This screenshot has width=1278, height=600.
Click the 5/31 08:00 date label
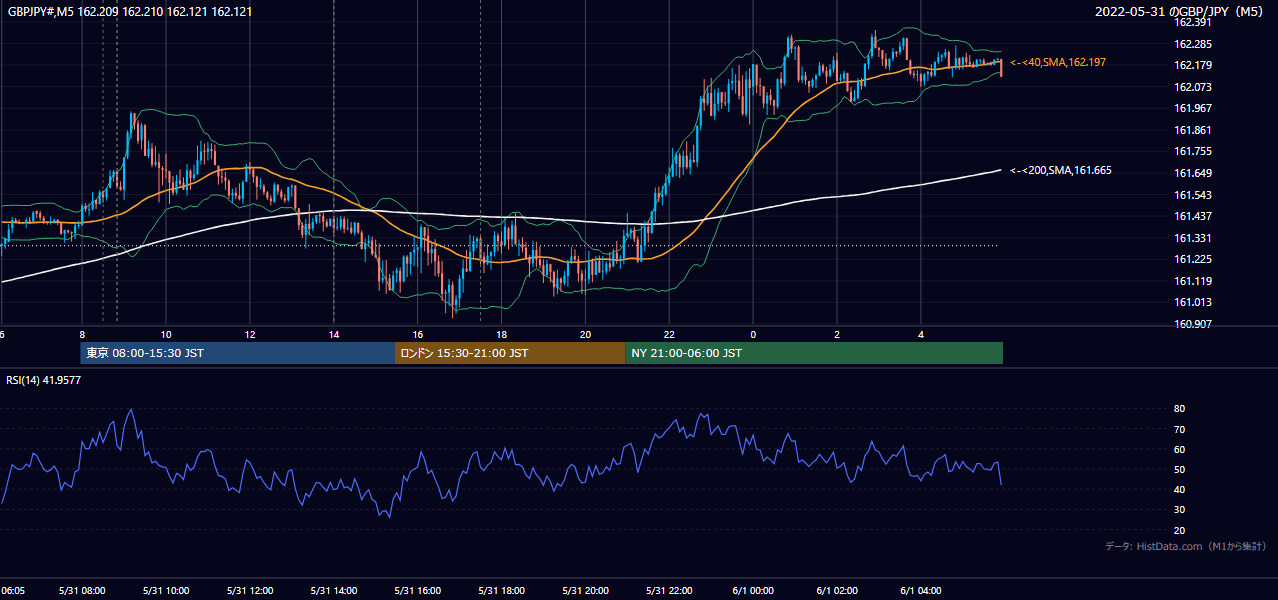coord(81,591)
